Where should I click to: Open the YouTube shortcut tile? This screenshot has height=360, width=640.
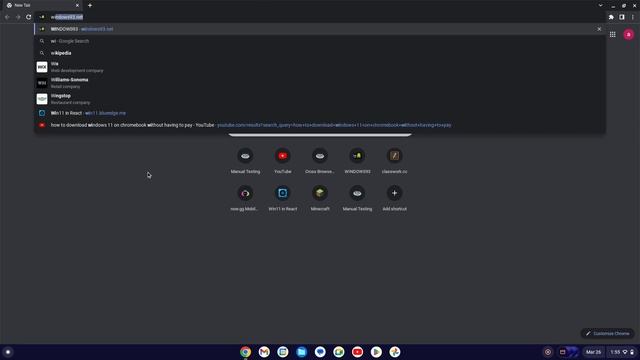coord(282,161)
